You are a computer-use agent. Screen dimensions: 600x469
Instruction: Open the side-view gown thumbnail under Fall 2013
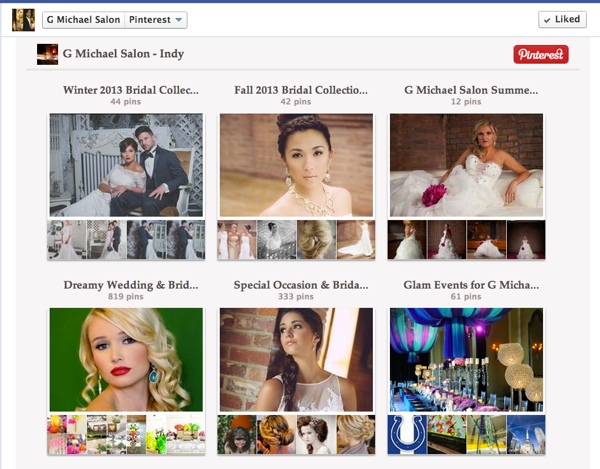pos(356,240)
